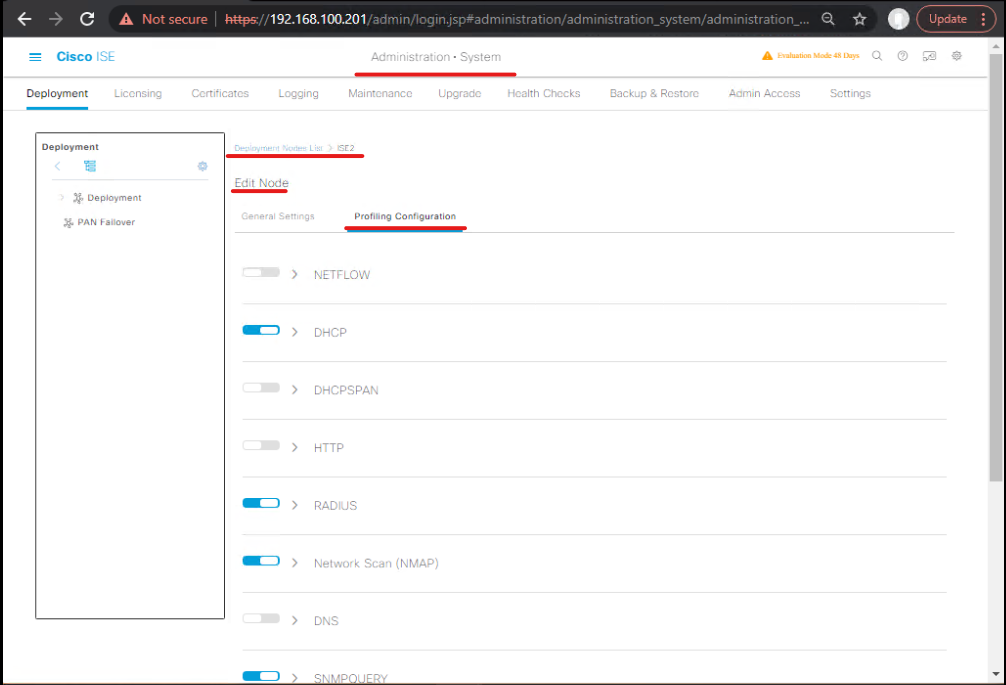Click browser back arrow
Viewport: 1006px width, 685px height.
(24, 19)
